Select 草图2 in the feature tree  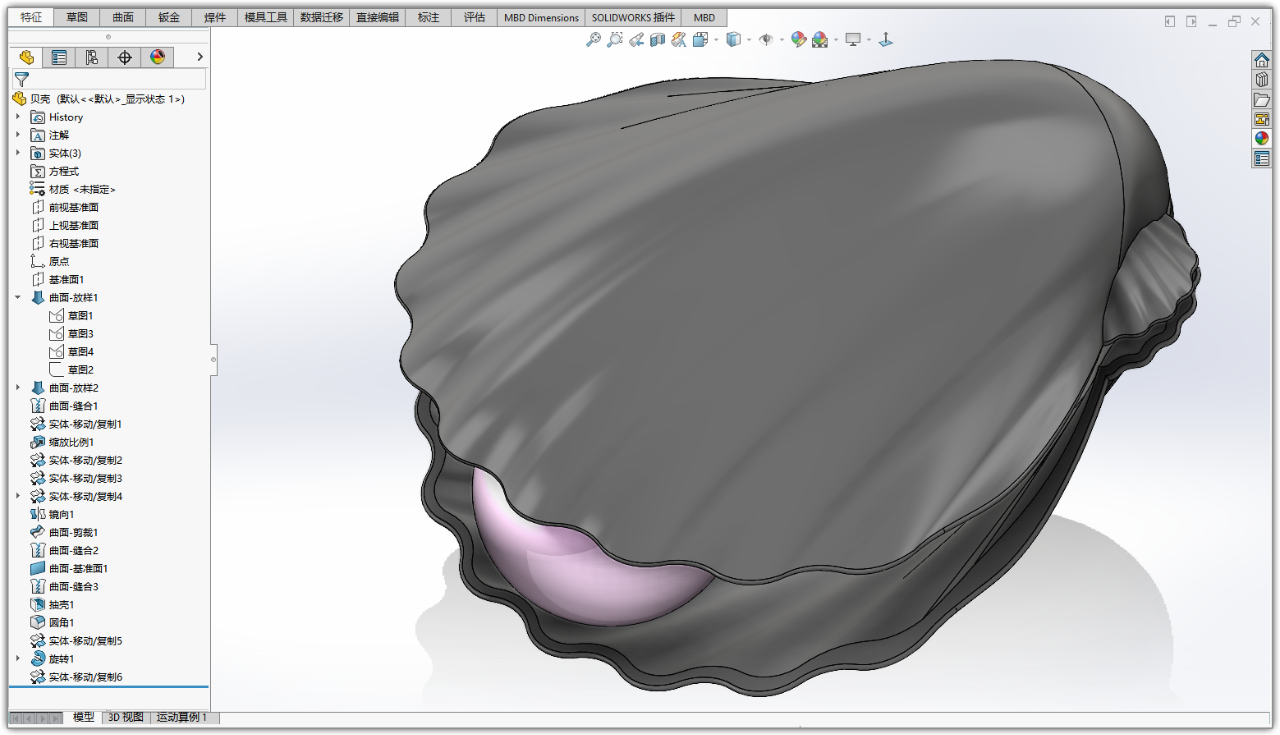tap(81, 369)
